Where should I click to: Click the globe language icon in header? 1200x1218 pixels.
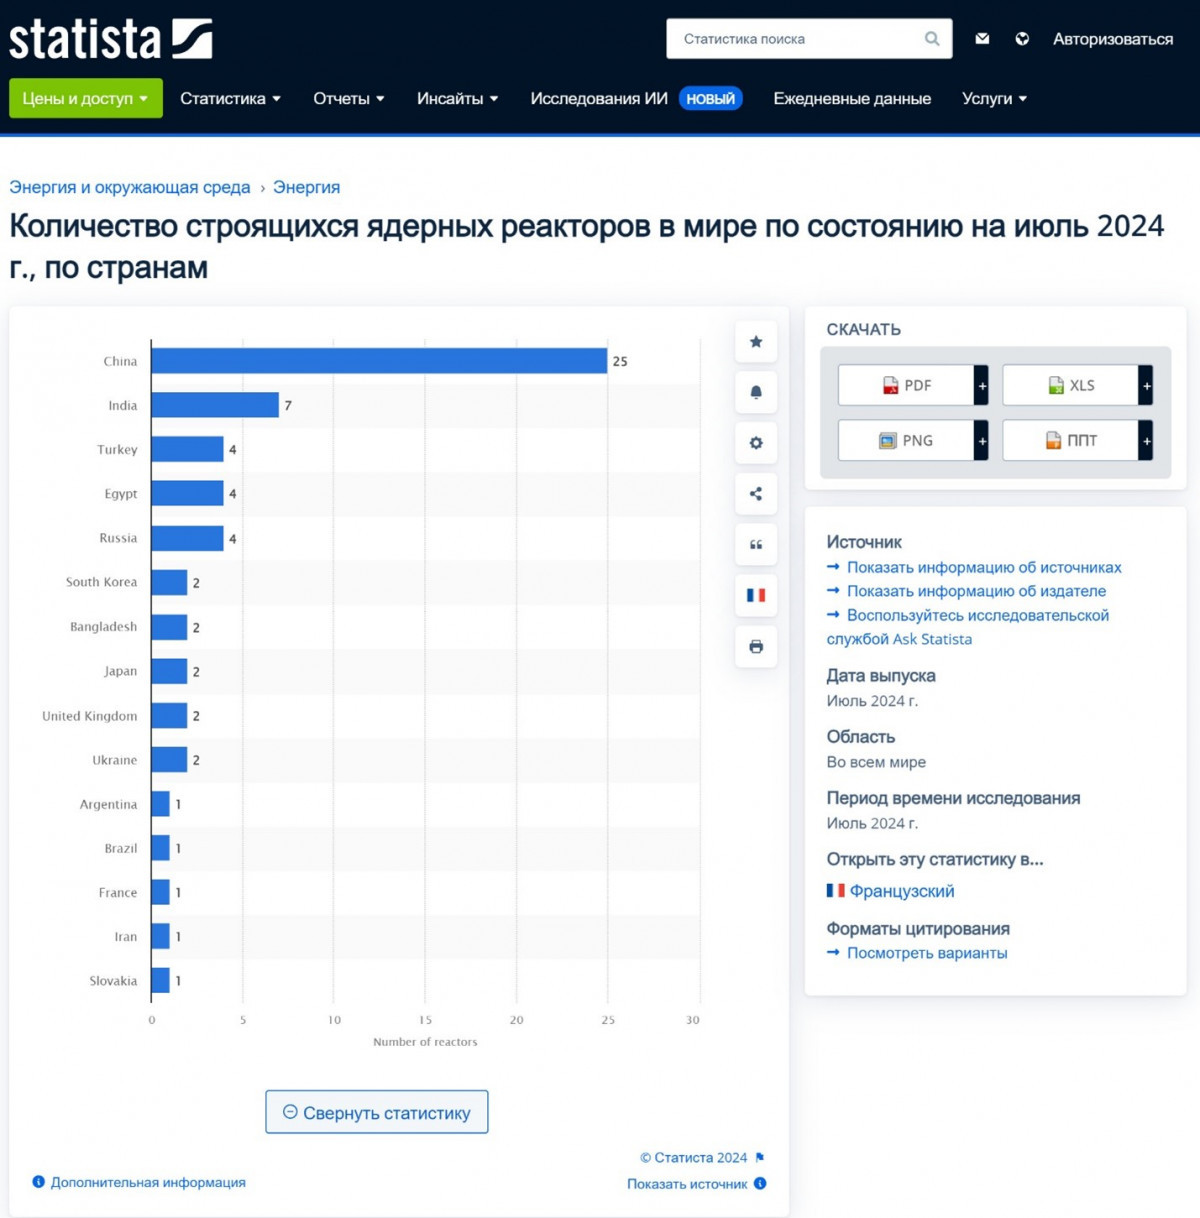pyautogui.click(x=1022, y=39)
